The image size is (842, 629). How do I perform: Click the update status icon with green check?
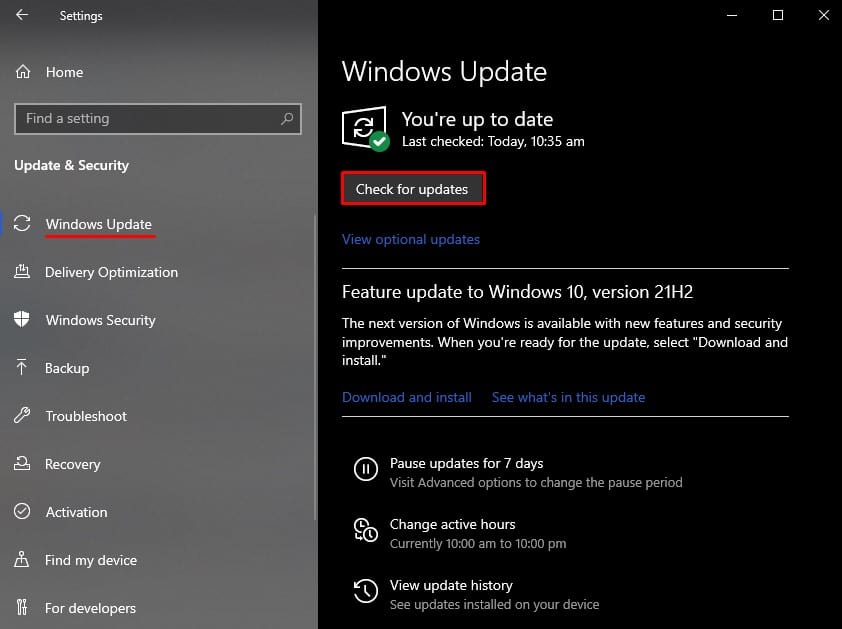tap(366, 129)
